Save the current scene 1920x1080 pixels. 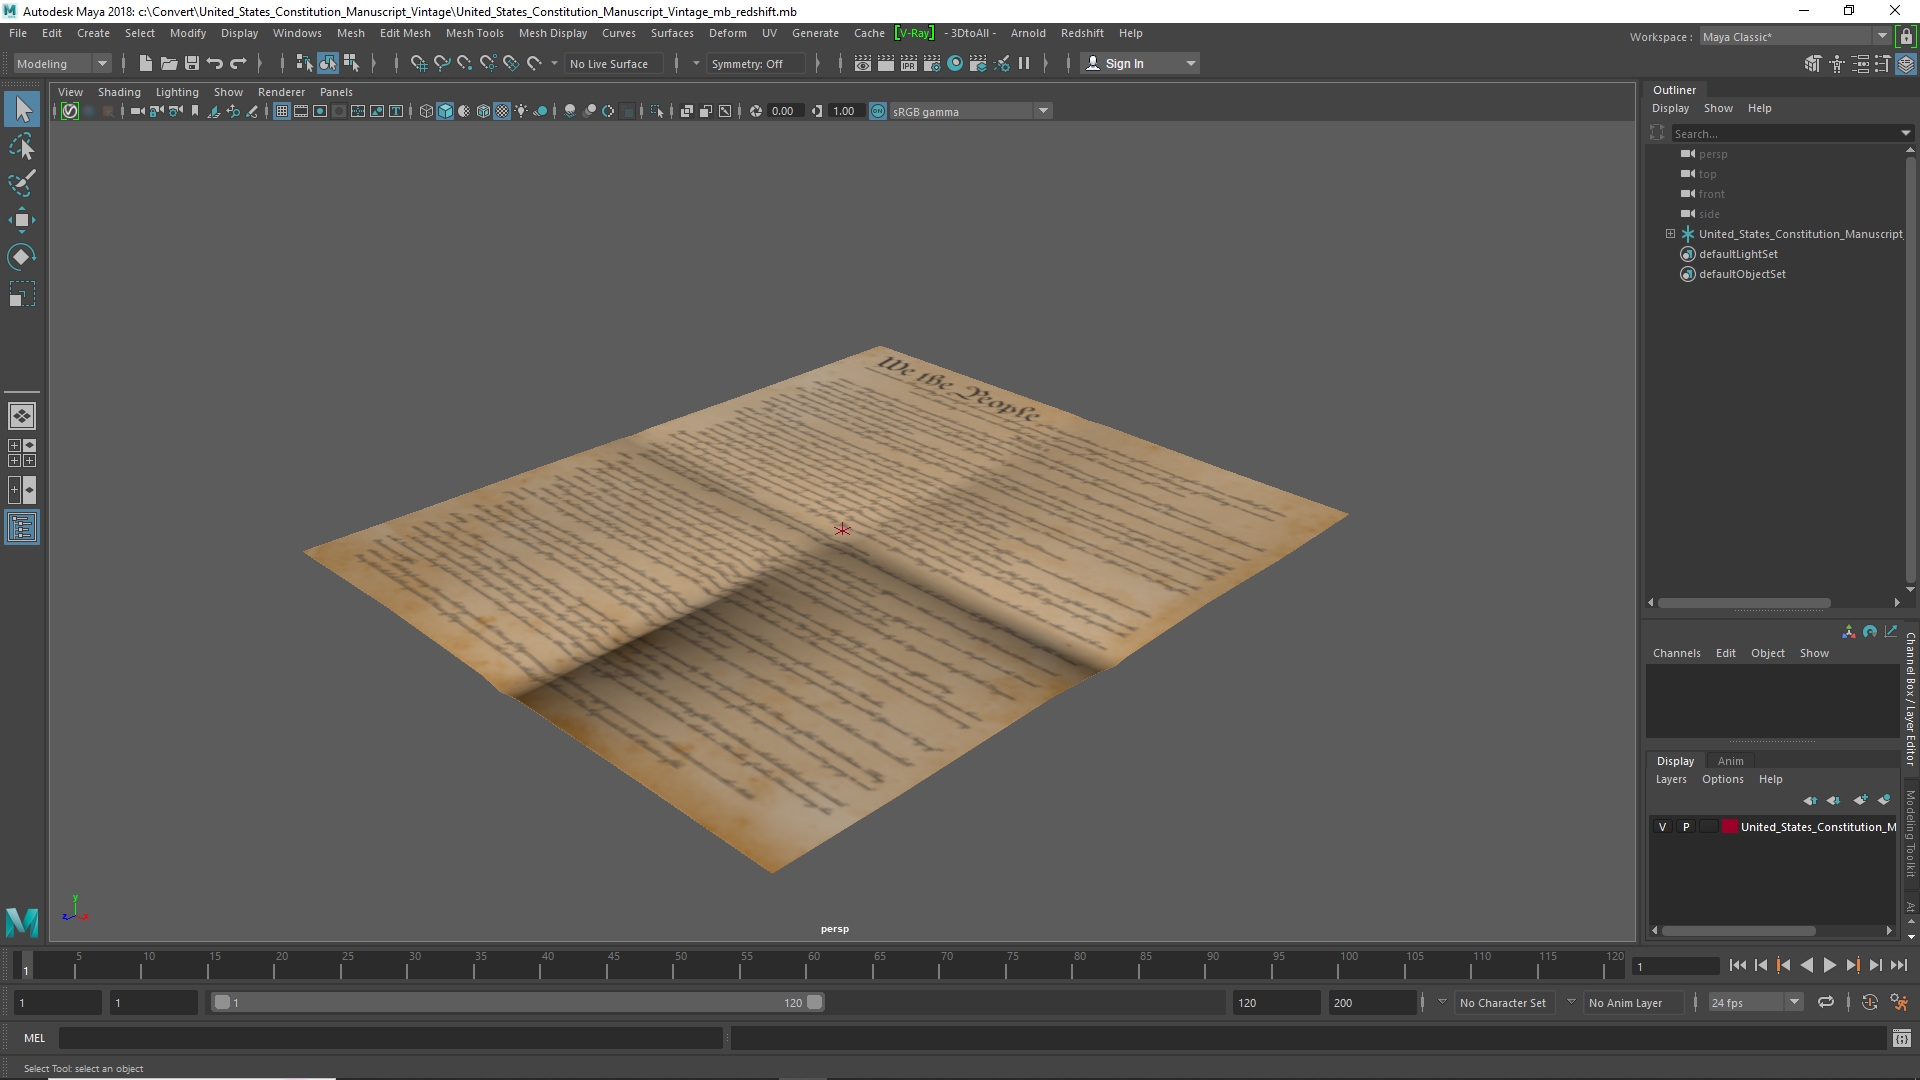(192, 63)
